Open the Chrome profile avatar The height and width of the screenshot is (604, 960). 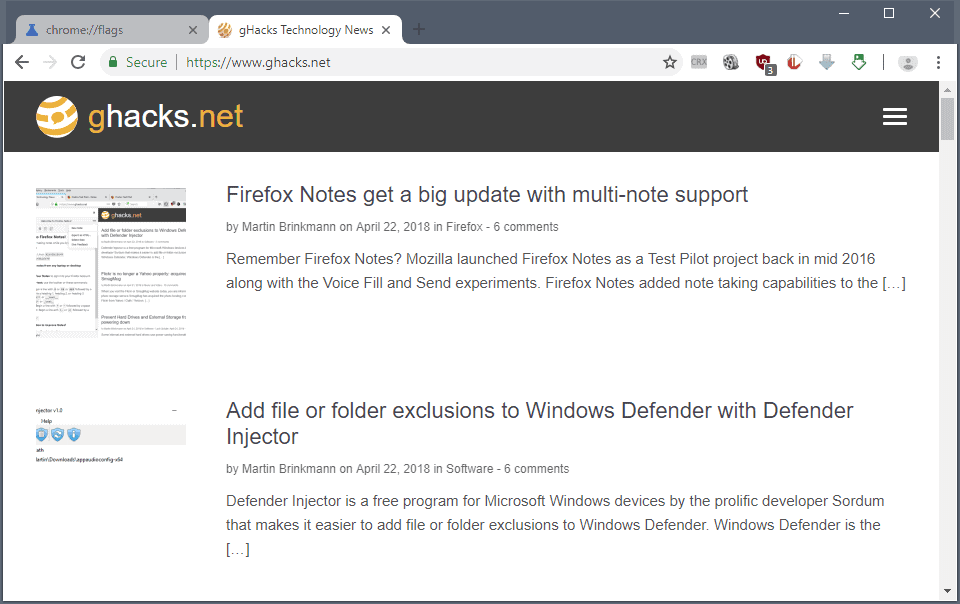point(908,62)
